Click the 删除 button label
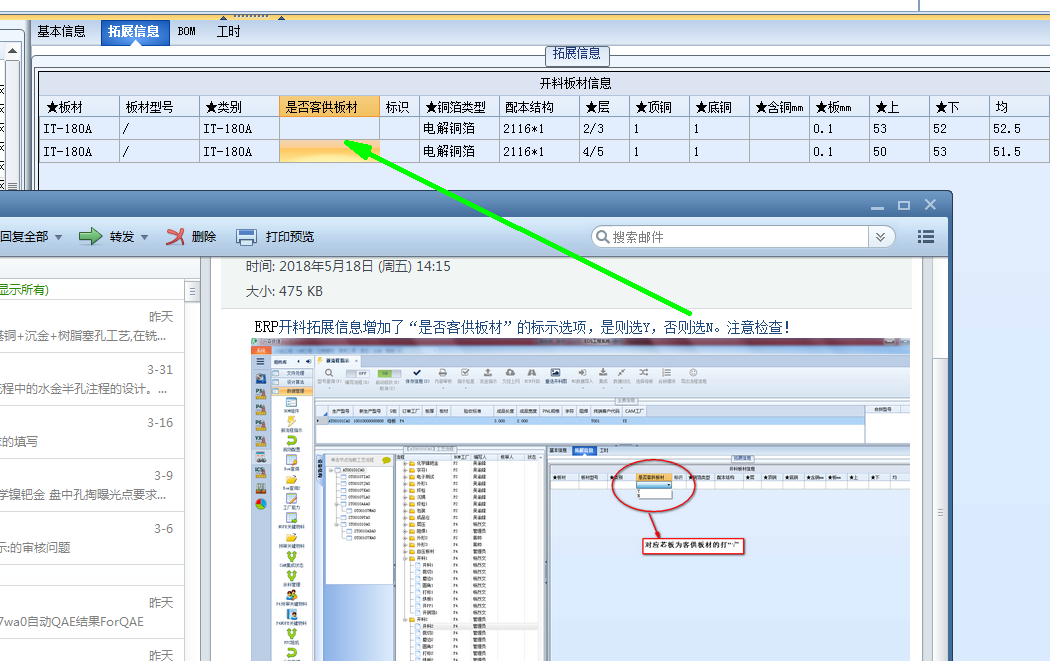This screenshot has height=661, width=1050. (x=204, y=236)
